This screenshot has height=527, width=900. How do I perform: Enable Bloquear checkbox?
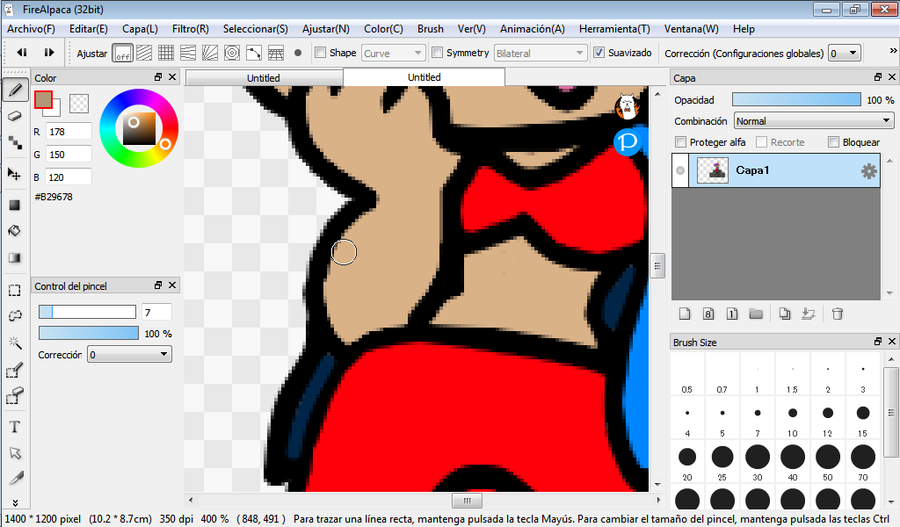tap(833, 142)
